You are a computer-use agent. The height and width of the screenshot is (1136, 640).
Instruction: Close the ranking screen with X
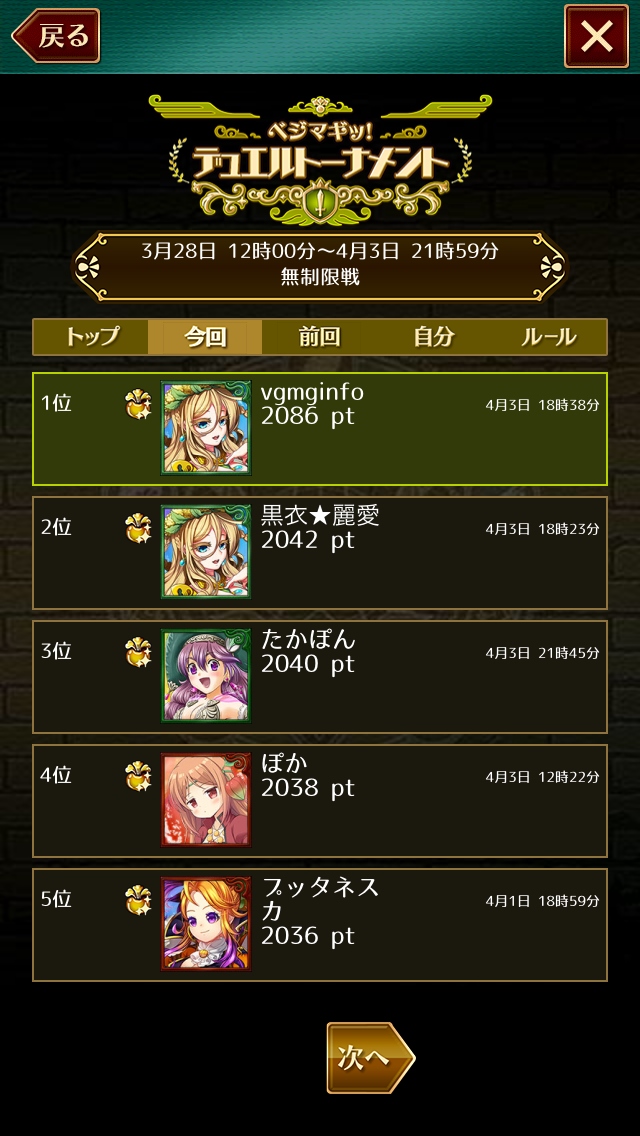pyautogui.click(x=597, y=36)
